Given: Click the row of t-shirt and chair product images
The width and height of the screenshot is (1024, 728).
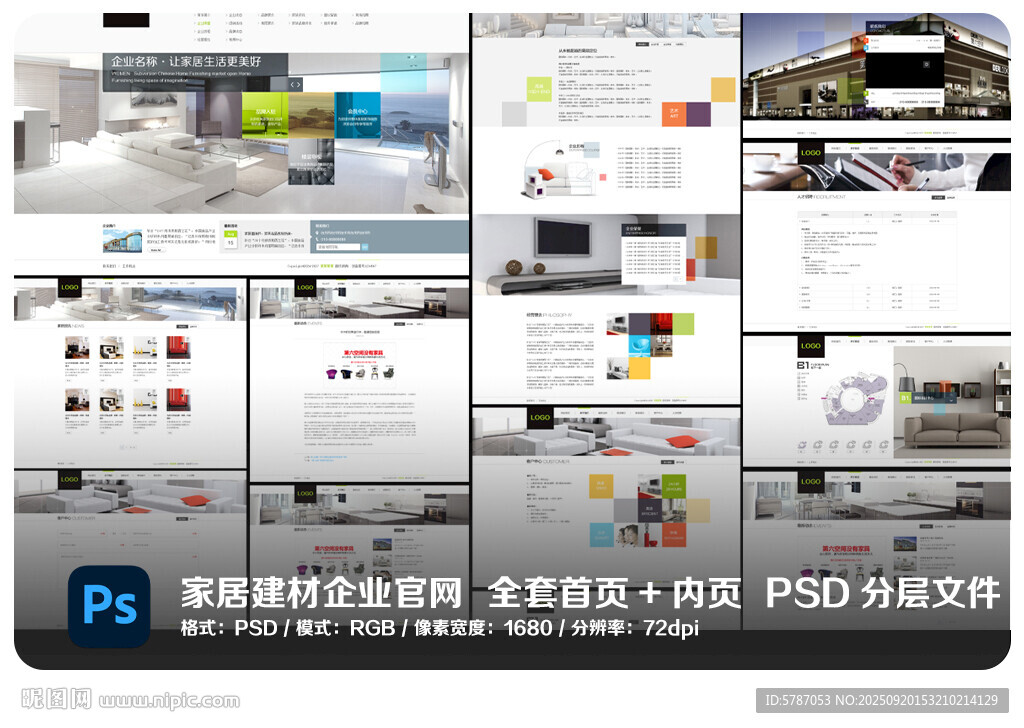Looking at the screenshot, I should tap(360, 373).
